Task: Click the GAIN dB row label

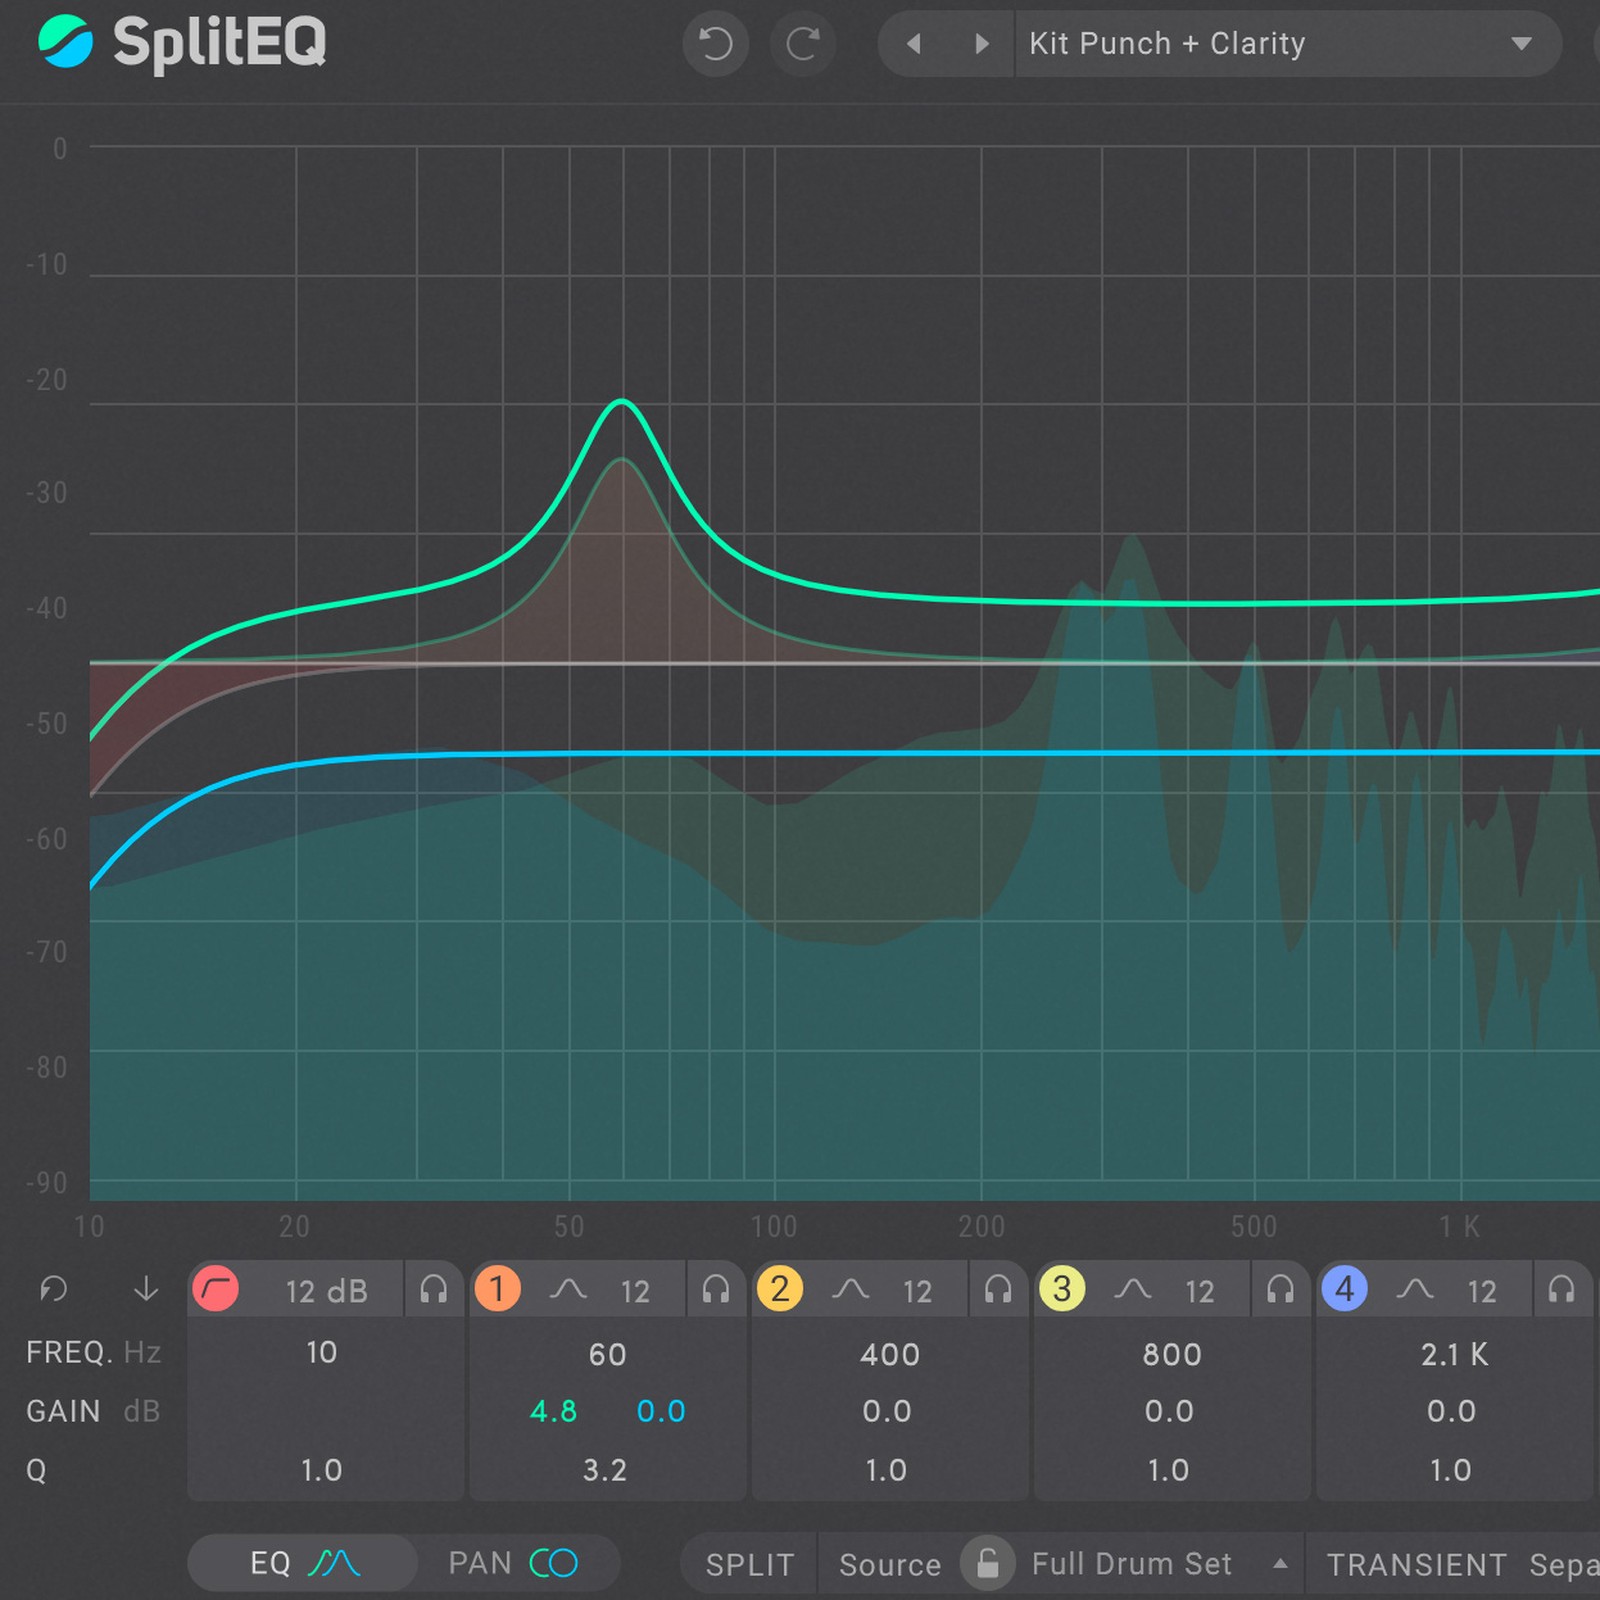Action: point(93,1411)
